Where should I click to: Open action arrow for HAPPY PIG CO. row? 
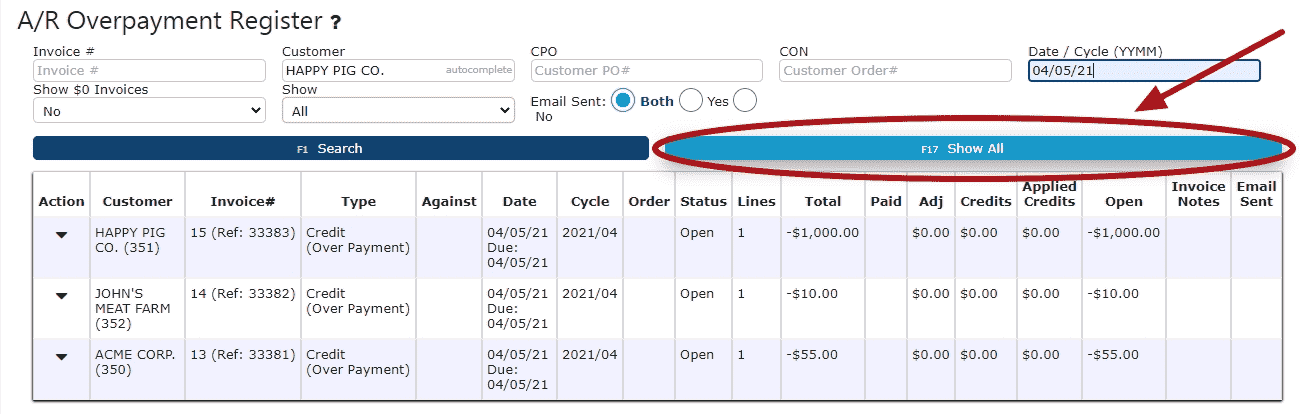(61, 234)
